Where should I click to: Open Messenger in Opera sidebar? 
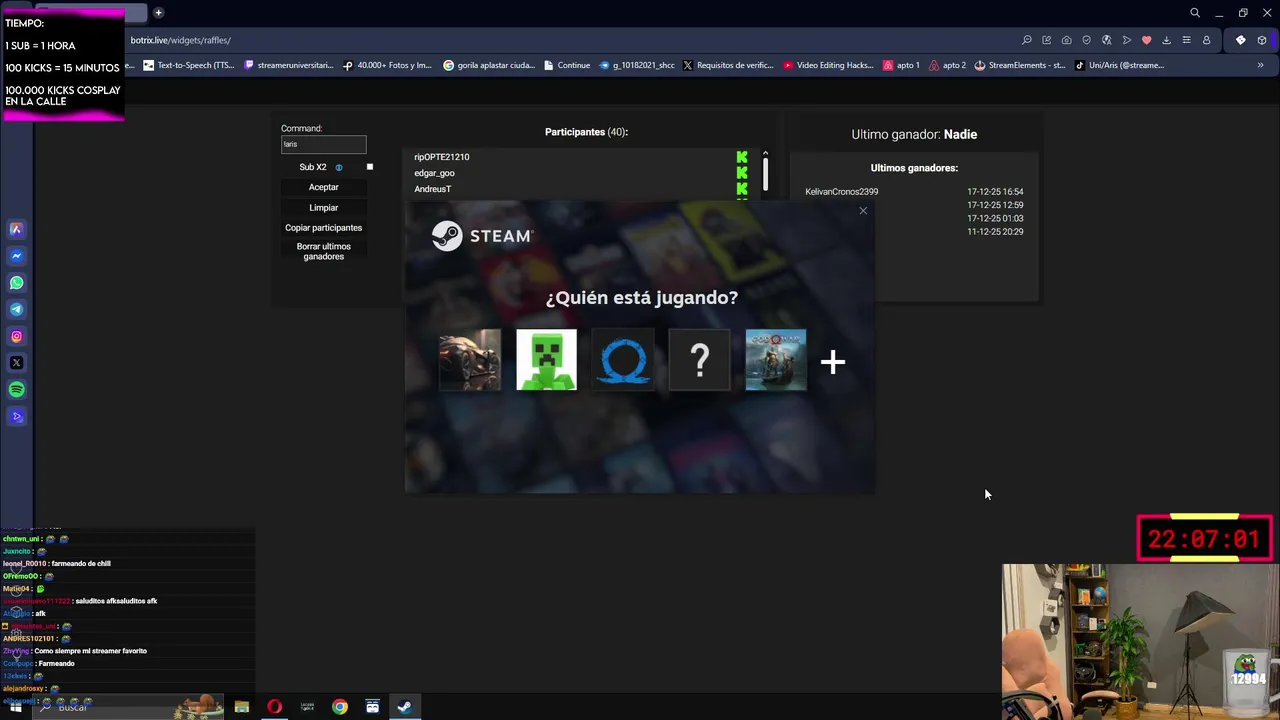[16, 256]
